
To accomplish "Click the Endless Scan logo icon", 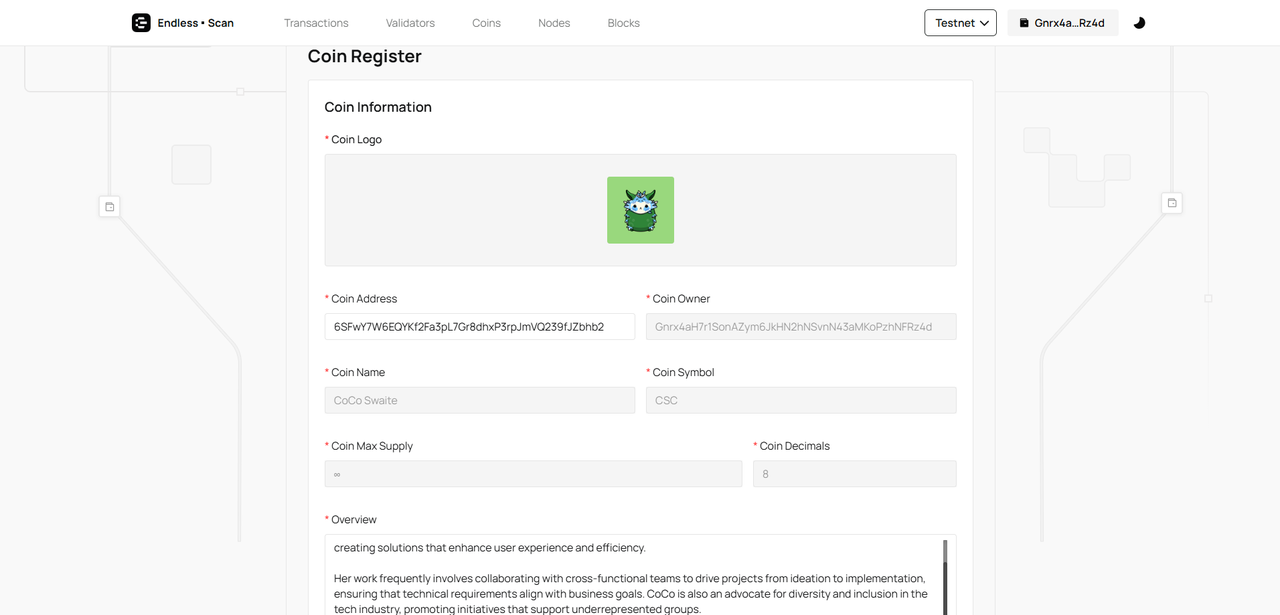I will pos(141,23).
